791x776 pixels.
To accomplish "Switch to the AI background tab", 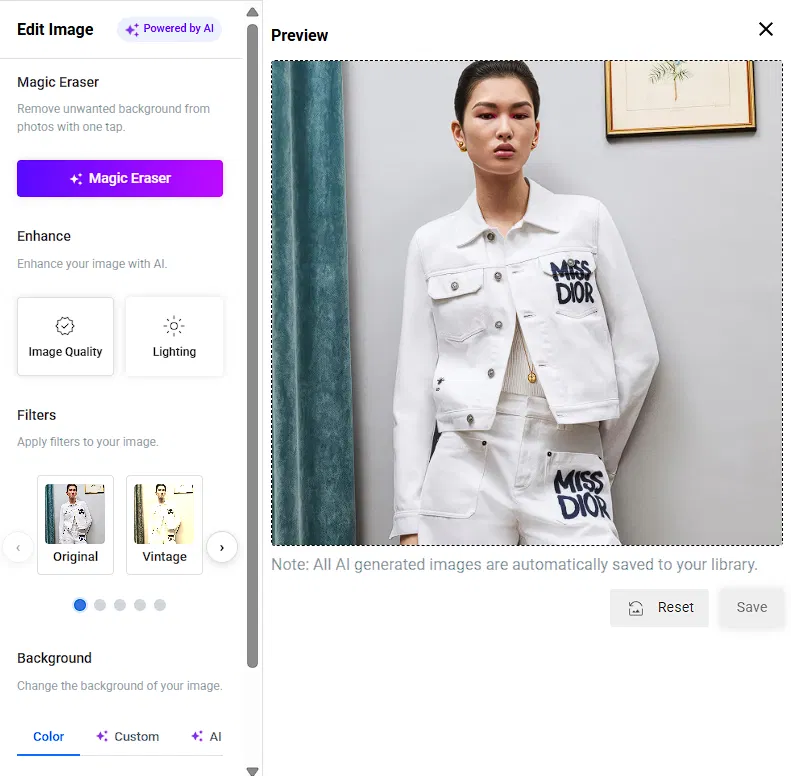I will (x=206, y=737).
